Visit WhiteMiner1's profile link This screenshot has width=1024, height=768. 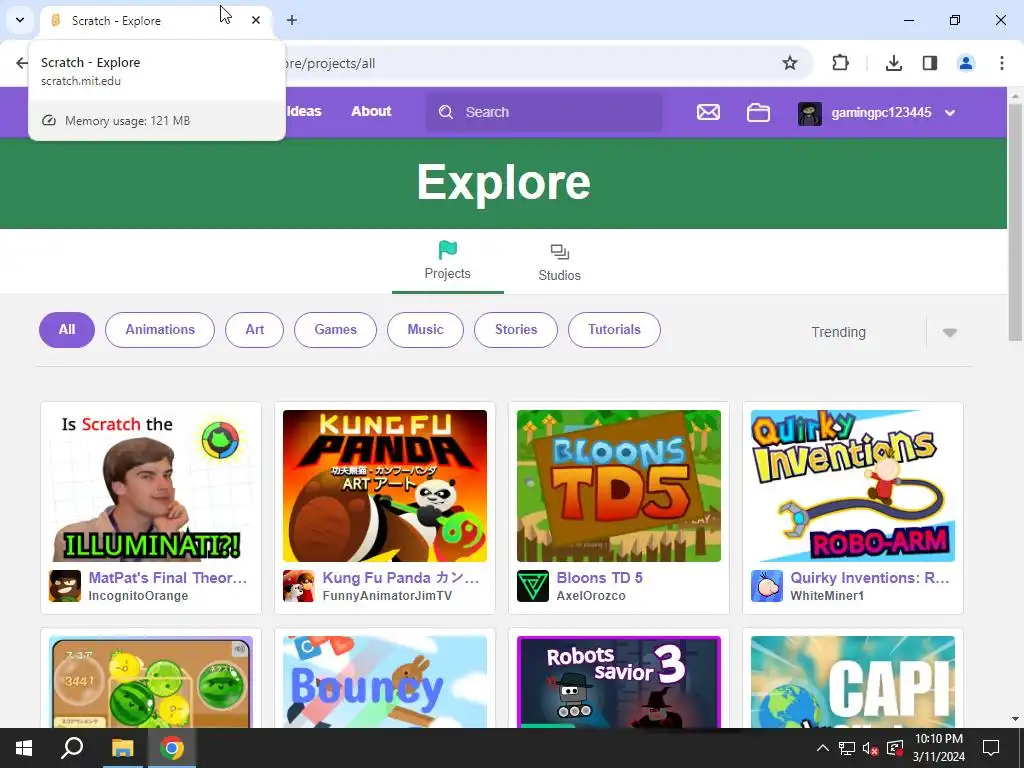click(827, 596)
